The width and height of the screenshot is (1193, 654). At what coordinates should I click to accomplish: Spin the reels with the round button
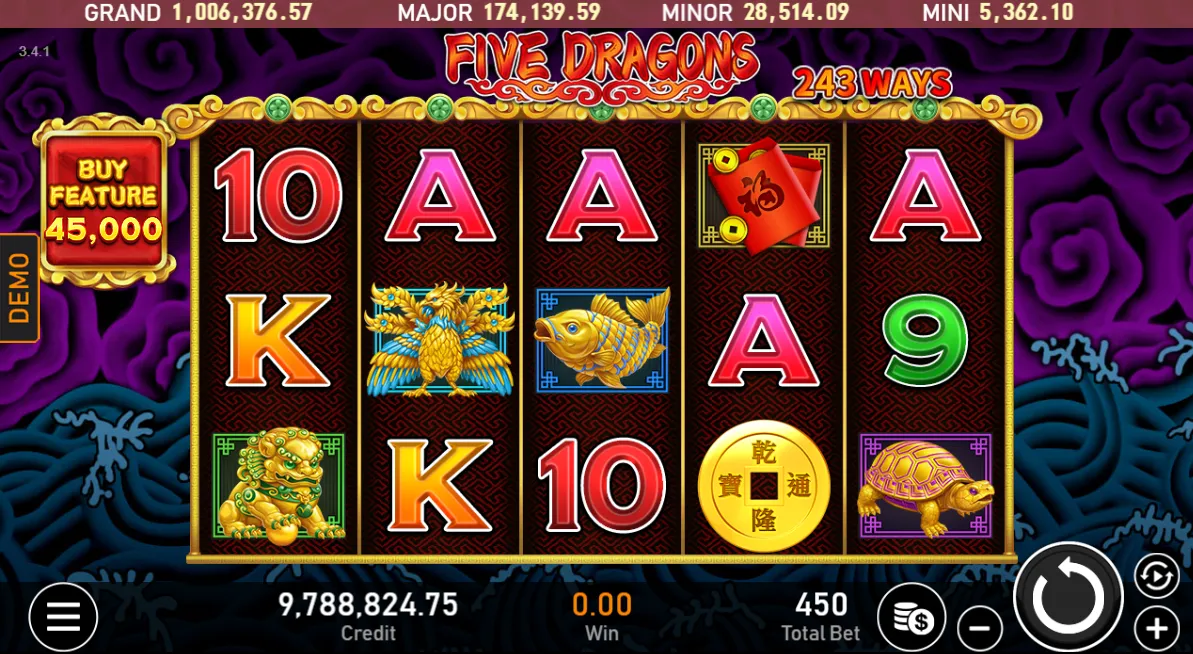pos(1068,597)
